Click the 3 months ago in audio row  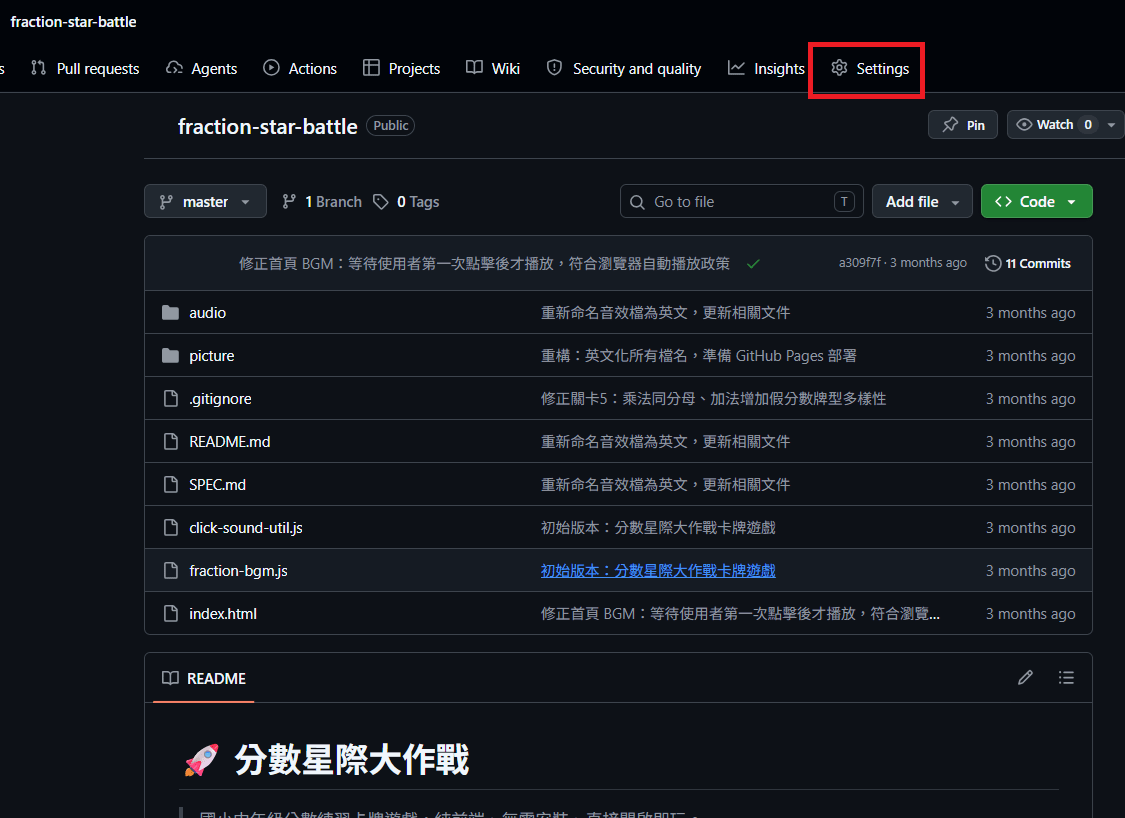tap(1030, 313)
